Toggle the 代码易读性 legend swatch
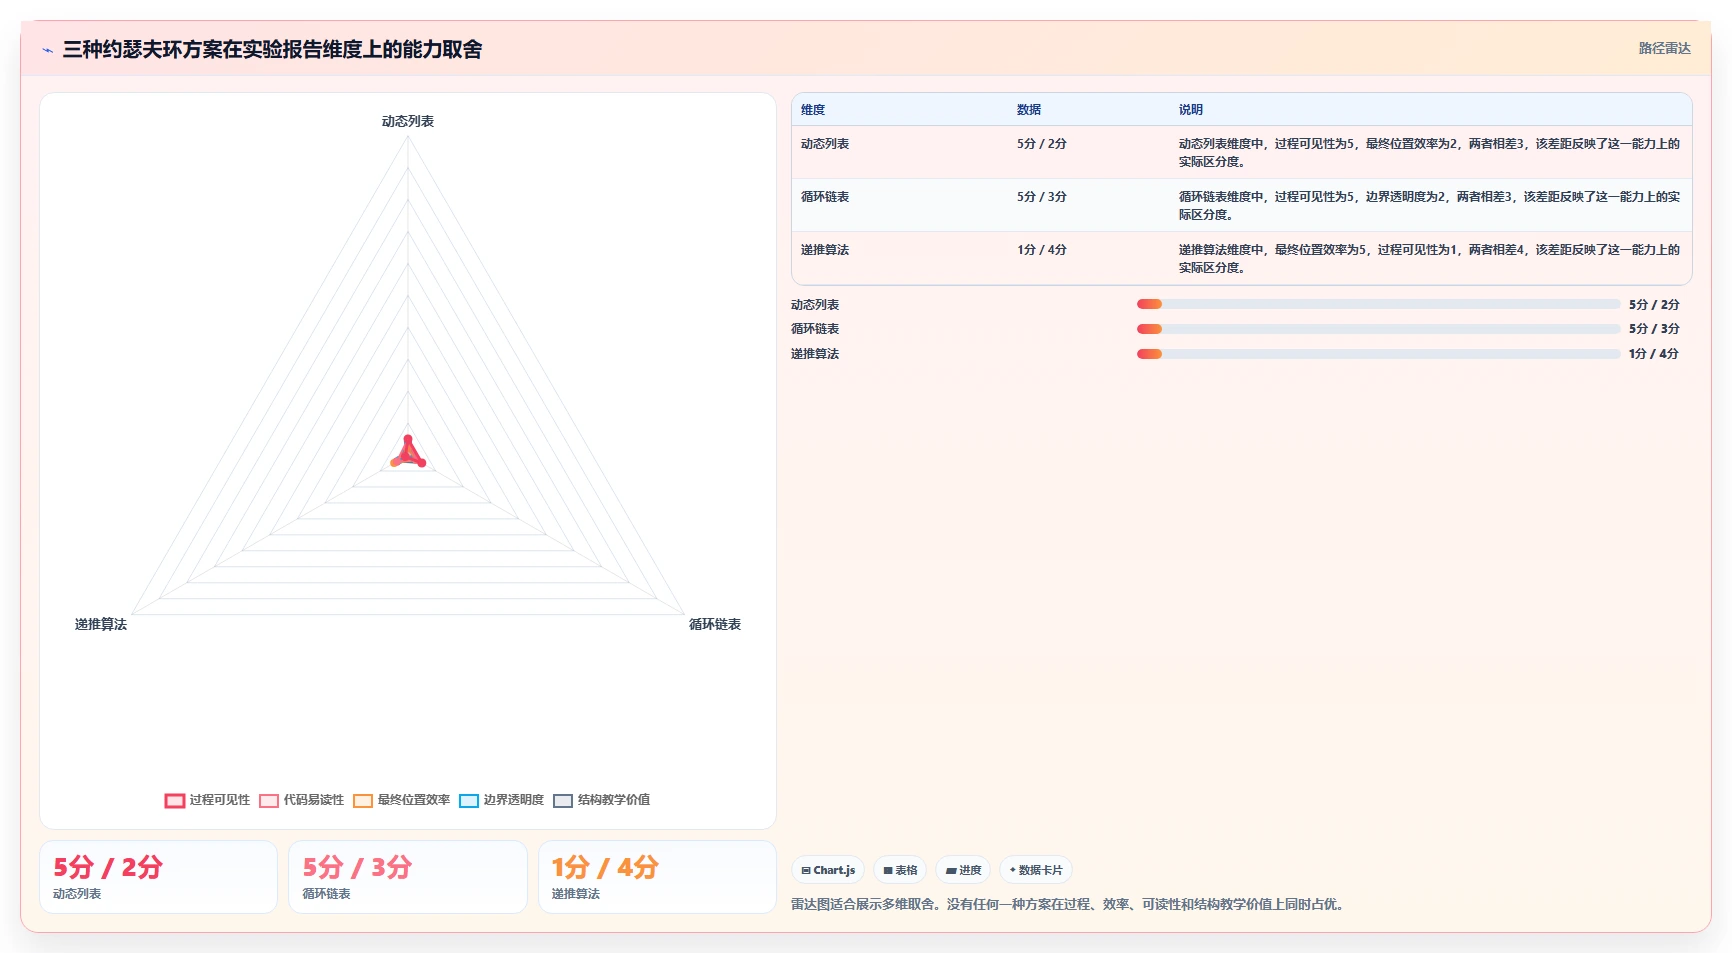 (x=269, y=801)
